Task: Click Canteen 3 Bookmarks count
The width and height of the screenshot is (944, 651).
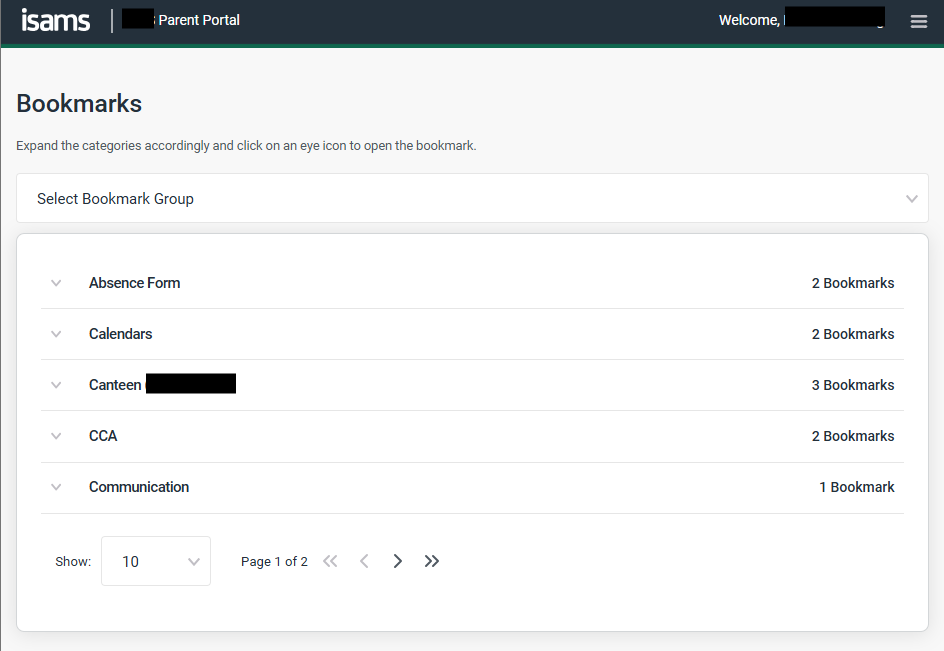Action: point(852,385)
